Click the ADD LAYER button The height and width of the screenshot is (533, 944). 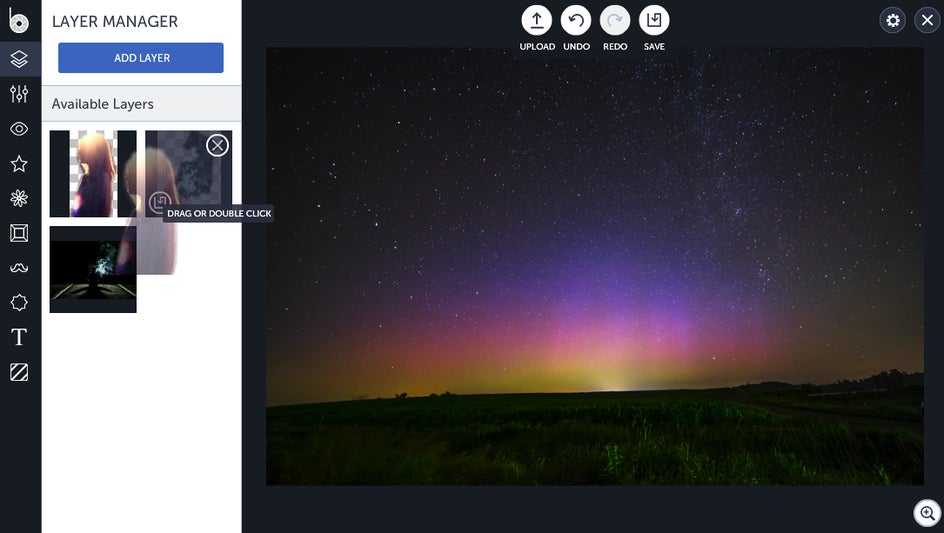tap(141, 58)
